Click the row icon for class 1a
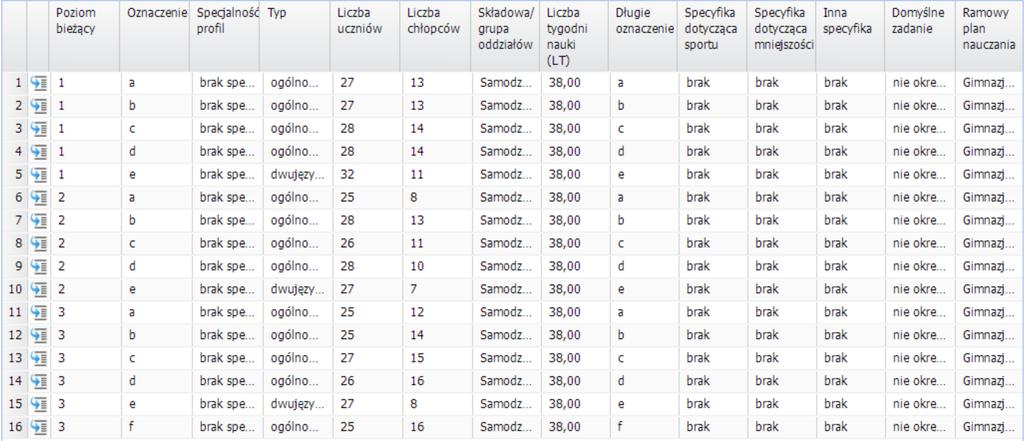This screenshot has height=441, width=1024. point(40,83)
